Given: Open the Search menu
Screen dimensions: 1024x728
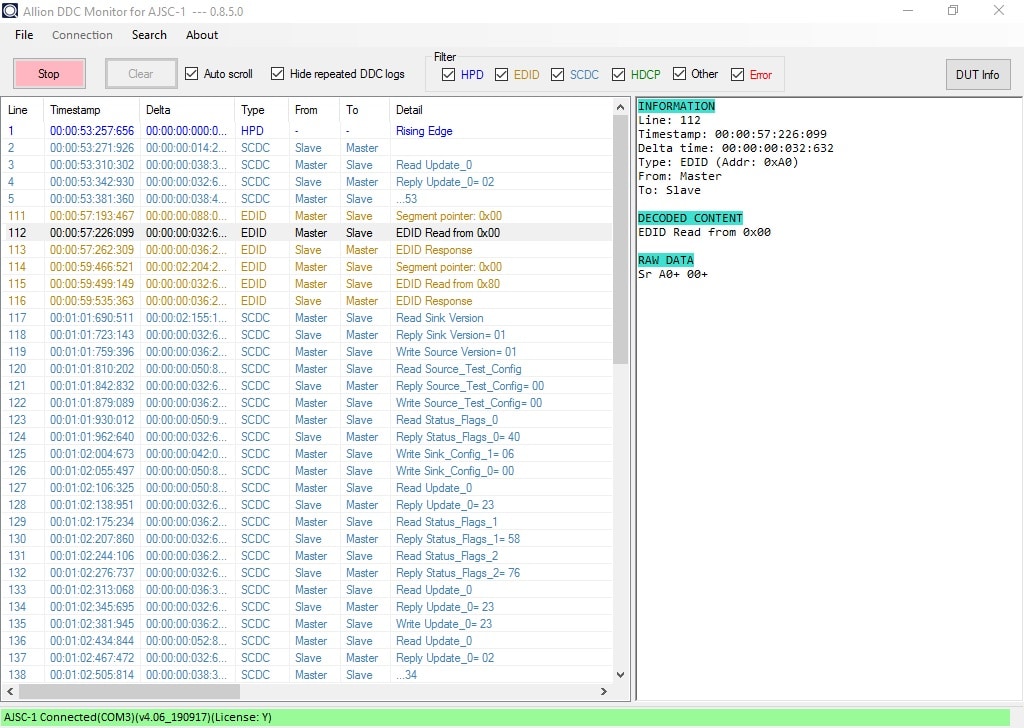Looking at the screenshot, I should (149, 35).
